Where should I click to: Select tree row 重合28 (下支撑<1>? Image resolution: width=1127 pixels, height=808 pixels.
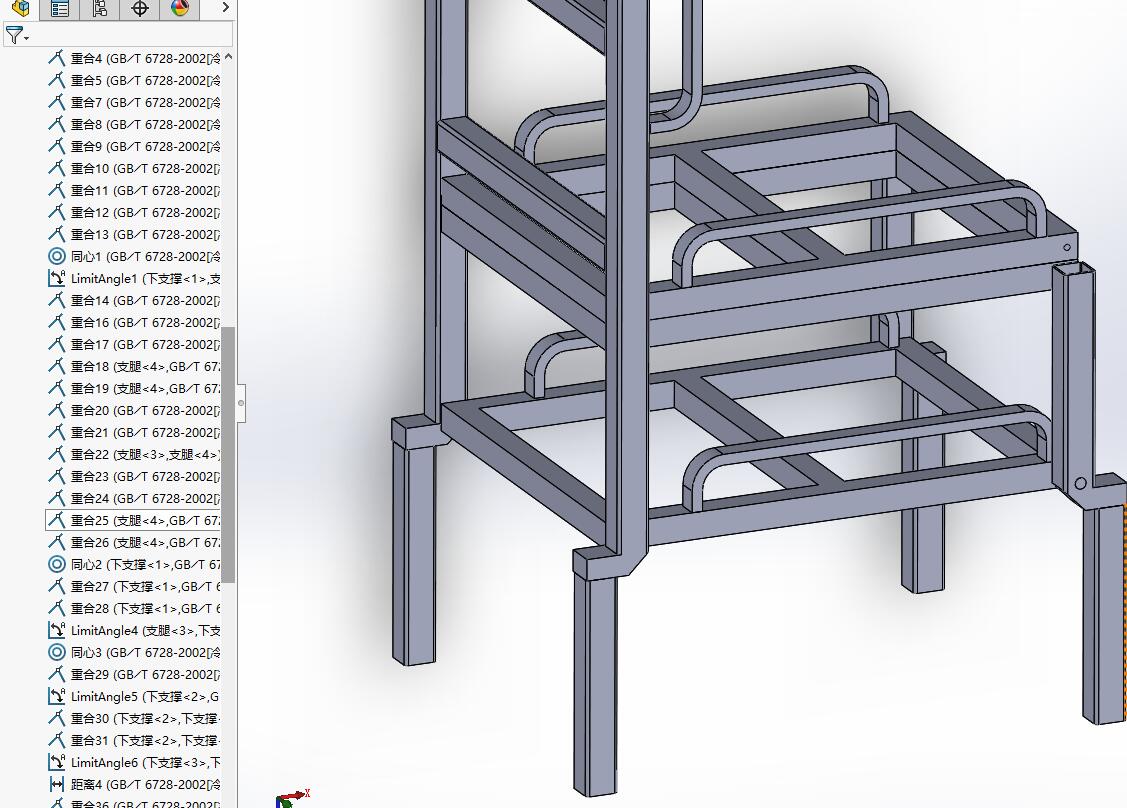[134, 608]
